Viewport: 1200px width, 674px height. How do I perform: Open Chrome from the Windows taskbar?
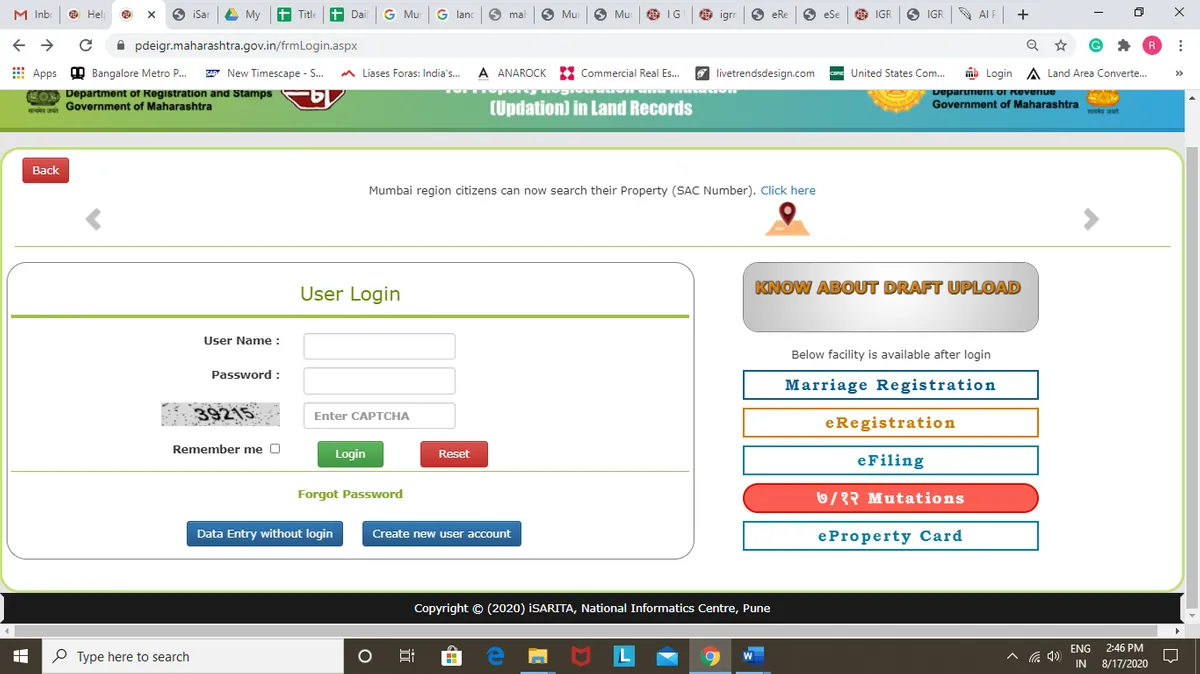(x=710, y=657)
